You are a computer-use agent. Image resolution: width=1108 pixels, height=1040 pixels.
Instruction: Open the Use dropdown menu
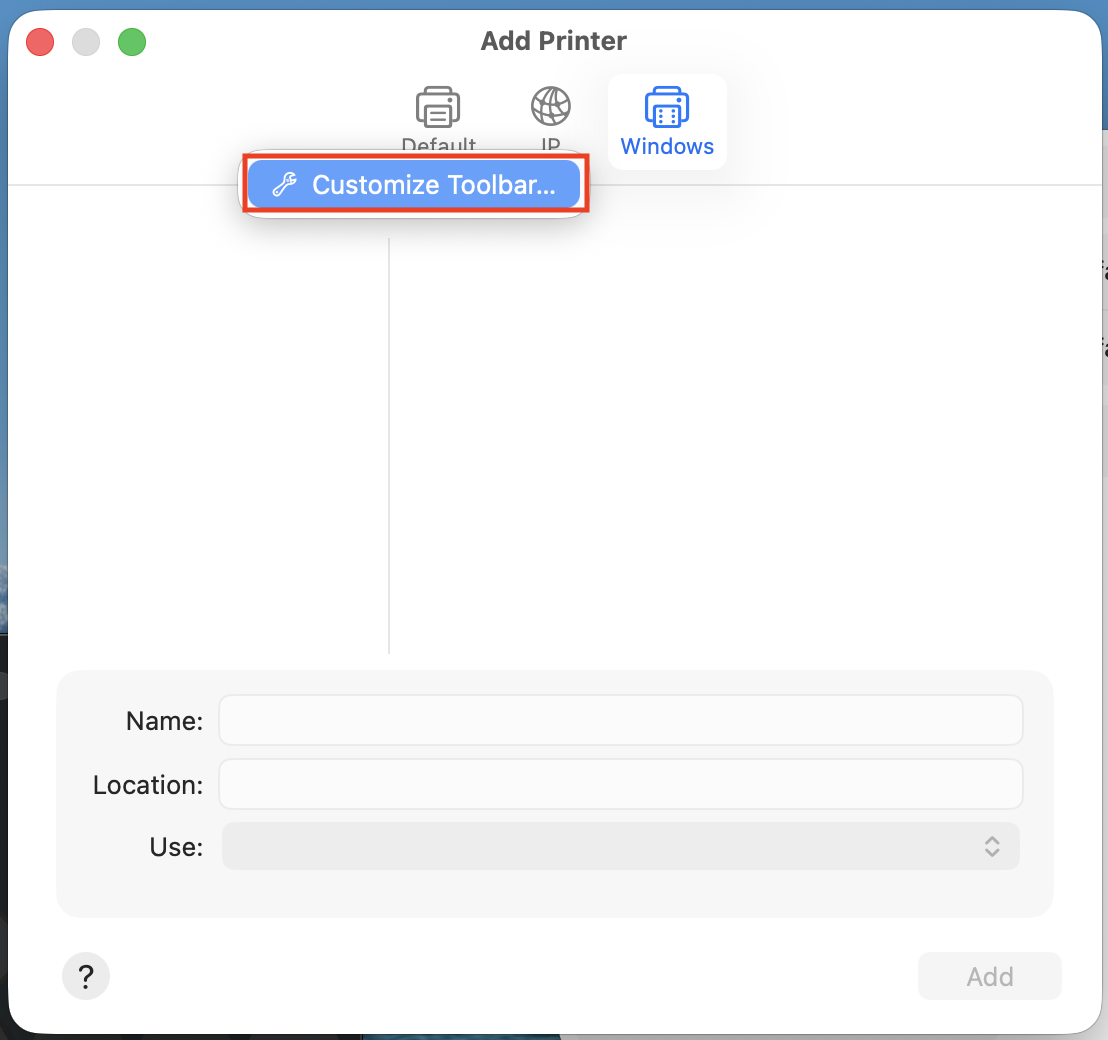point(620,847)
